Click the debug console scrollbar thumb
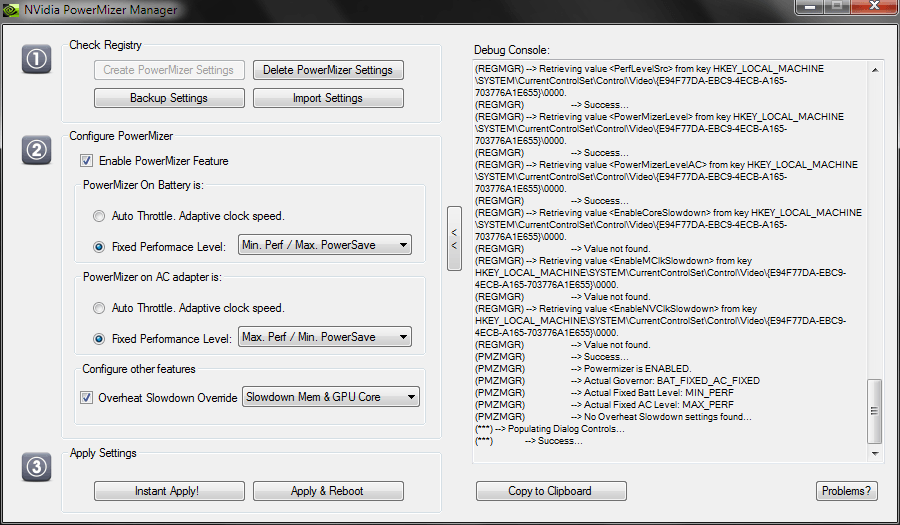This screenshot has width=900, height=525. click(874, 411)
